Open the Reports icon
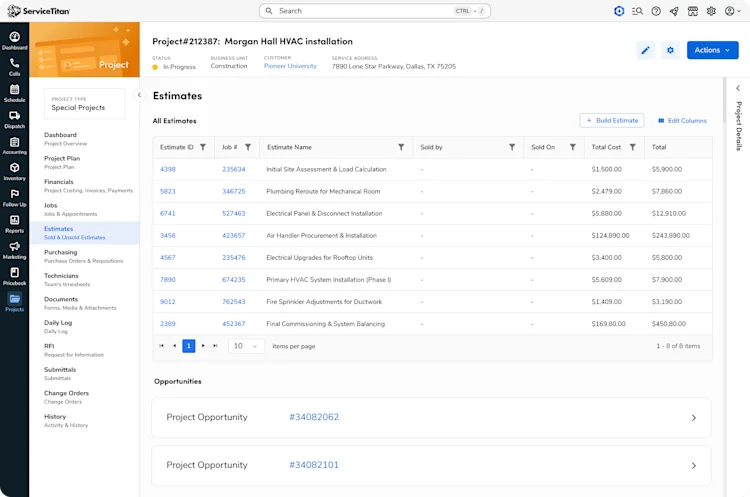 14,224
